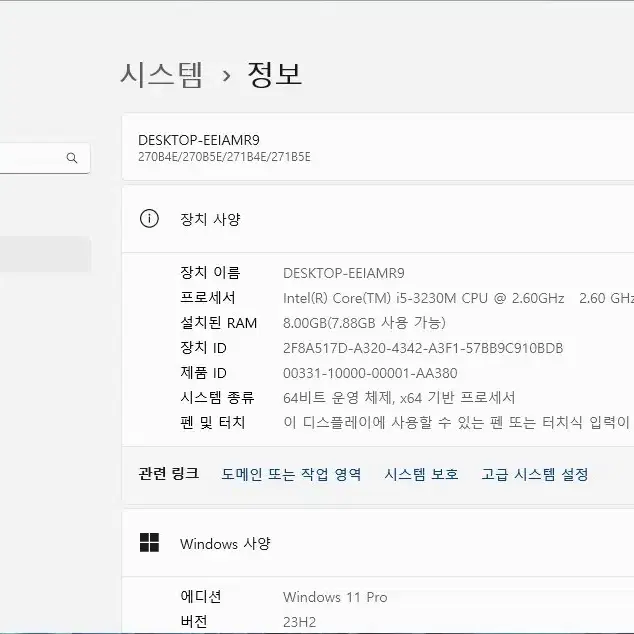Click the settings search input field
This screenshot has height=634, width=634.
coord(45,158)
